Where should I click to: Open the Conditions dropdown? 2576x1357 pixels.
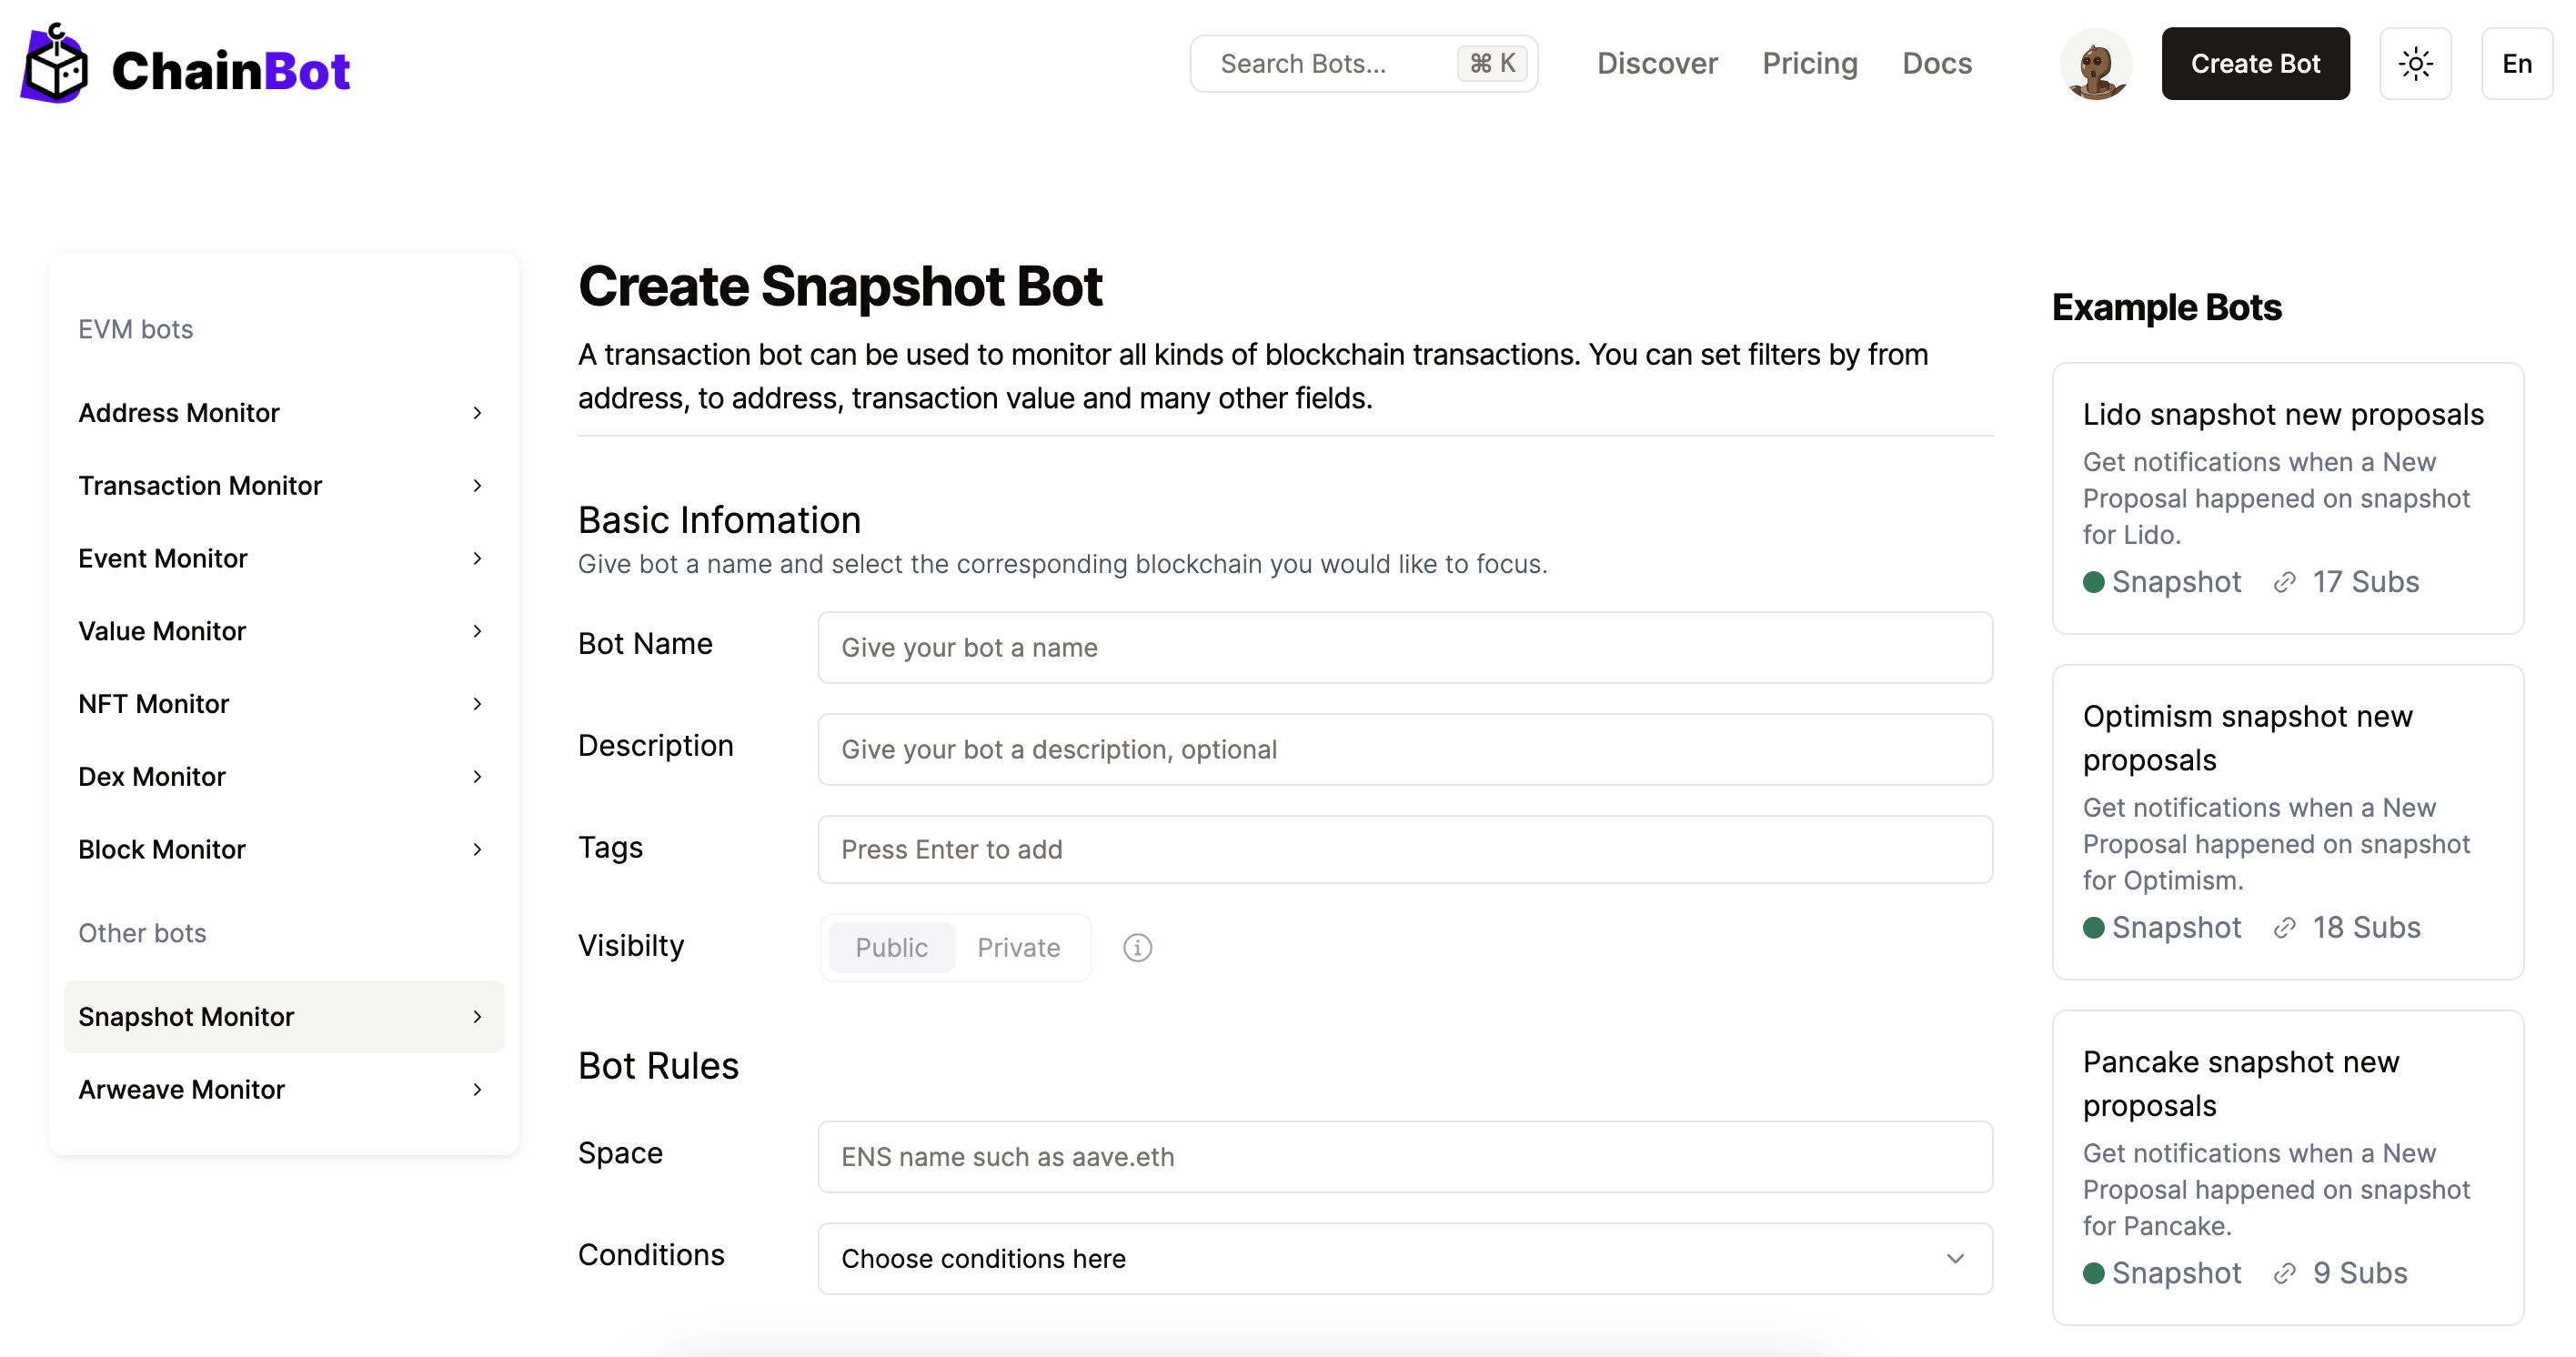(x=1404, y=1258)
